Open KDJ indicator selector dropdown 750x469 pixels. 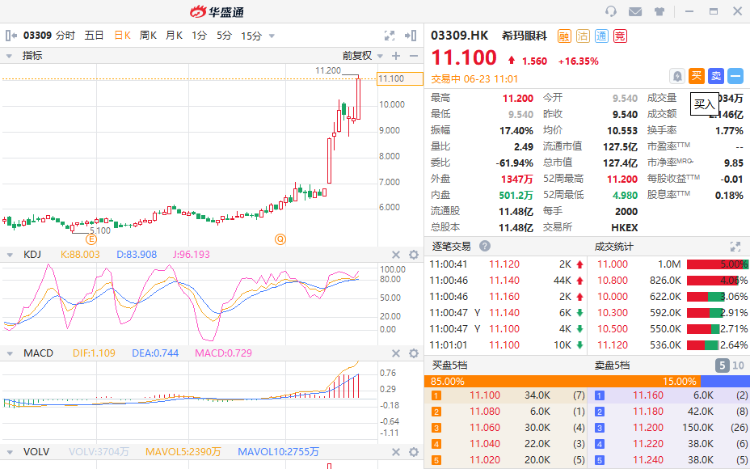[10, 255]
